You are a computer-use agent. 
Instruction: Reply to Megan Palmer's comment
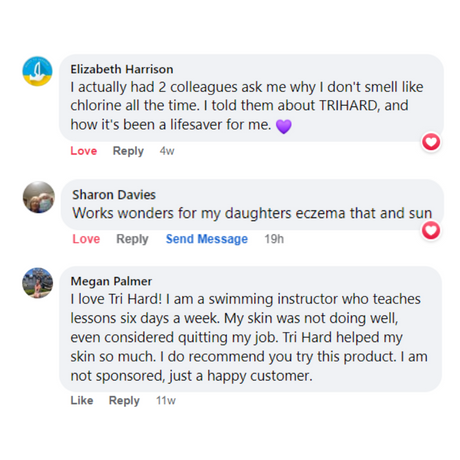pos(124,400)
